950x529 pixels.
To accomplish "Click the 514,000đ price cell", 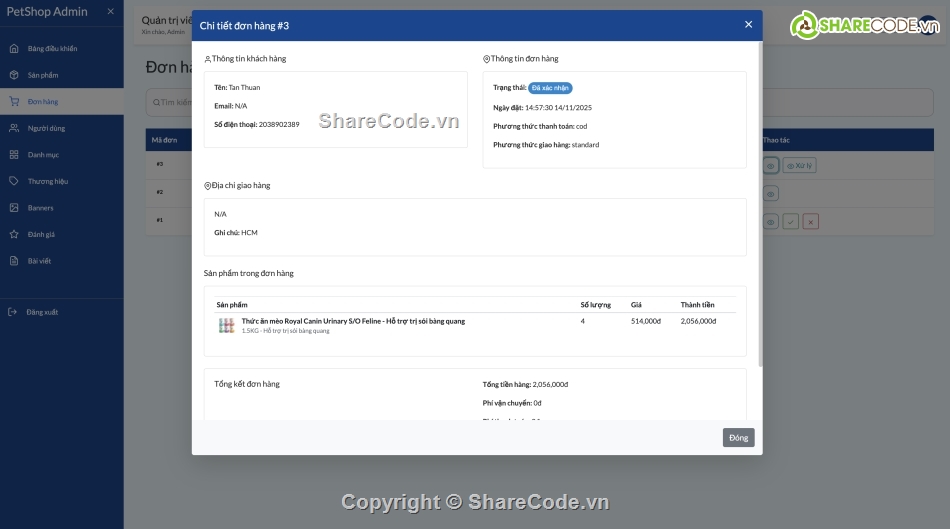I will pos(646,321).
